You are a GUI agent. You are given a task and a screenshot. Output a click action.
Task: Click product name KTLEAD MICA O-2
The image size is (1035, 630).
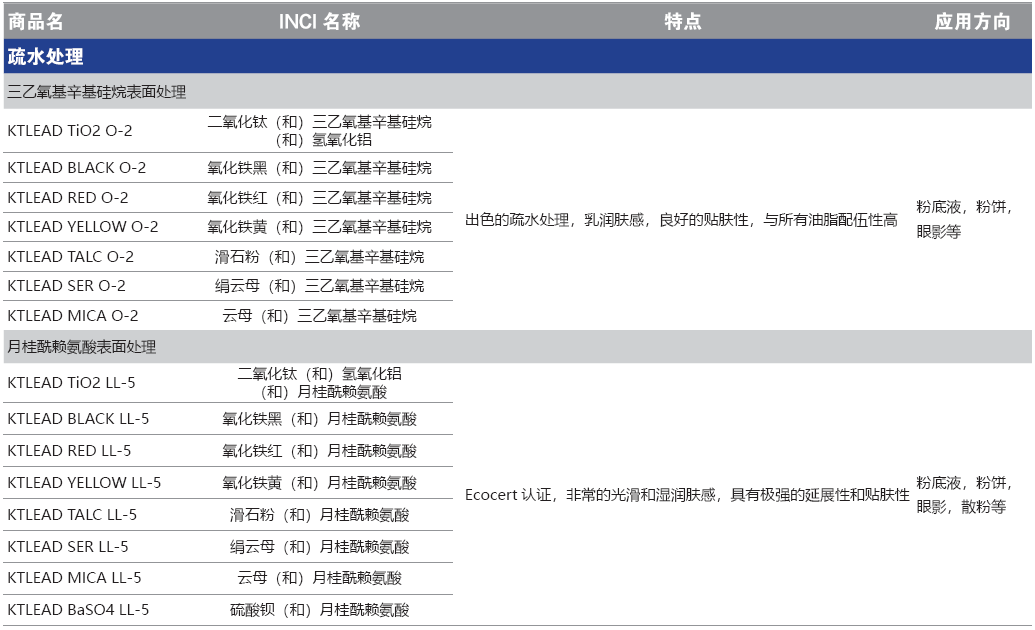(x=73, y=316)
